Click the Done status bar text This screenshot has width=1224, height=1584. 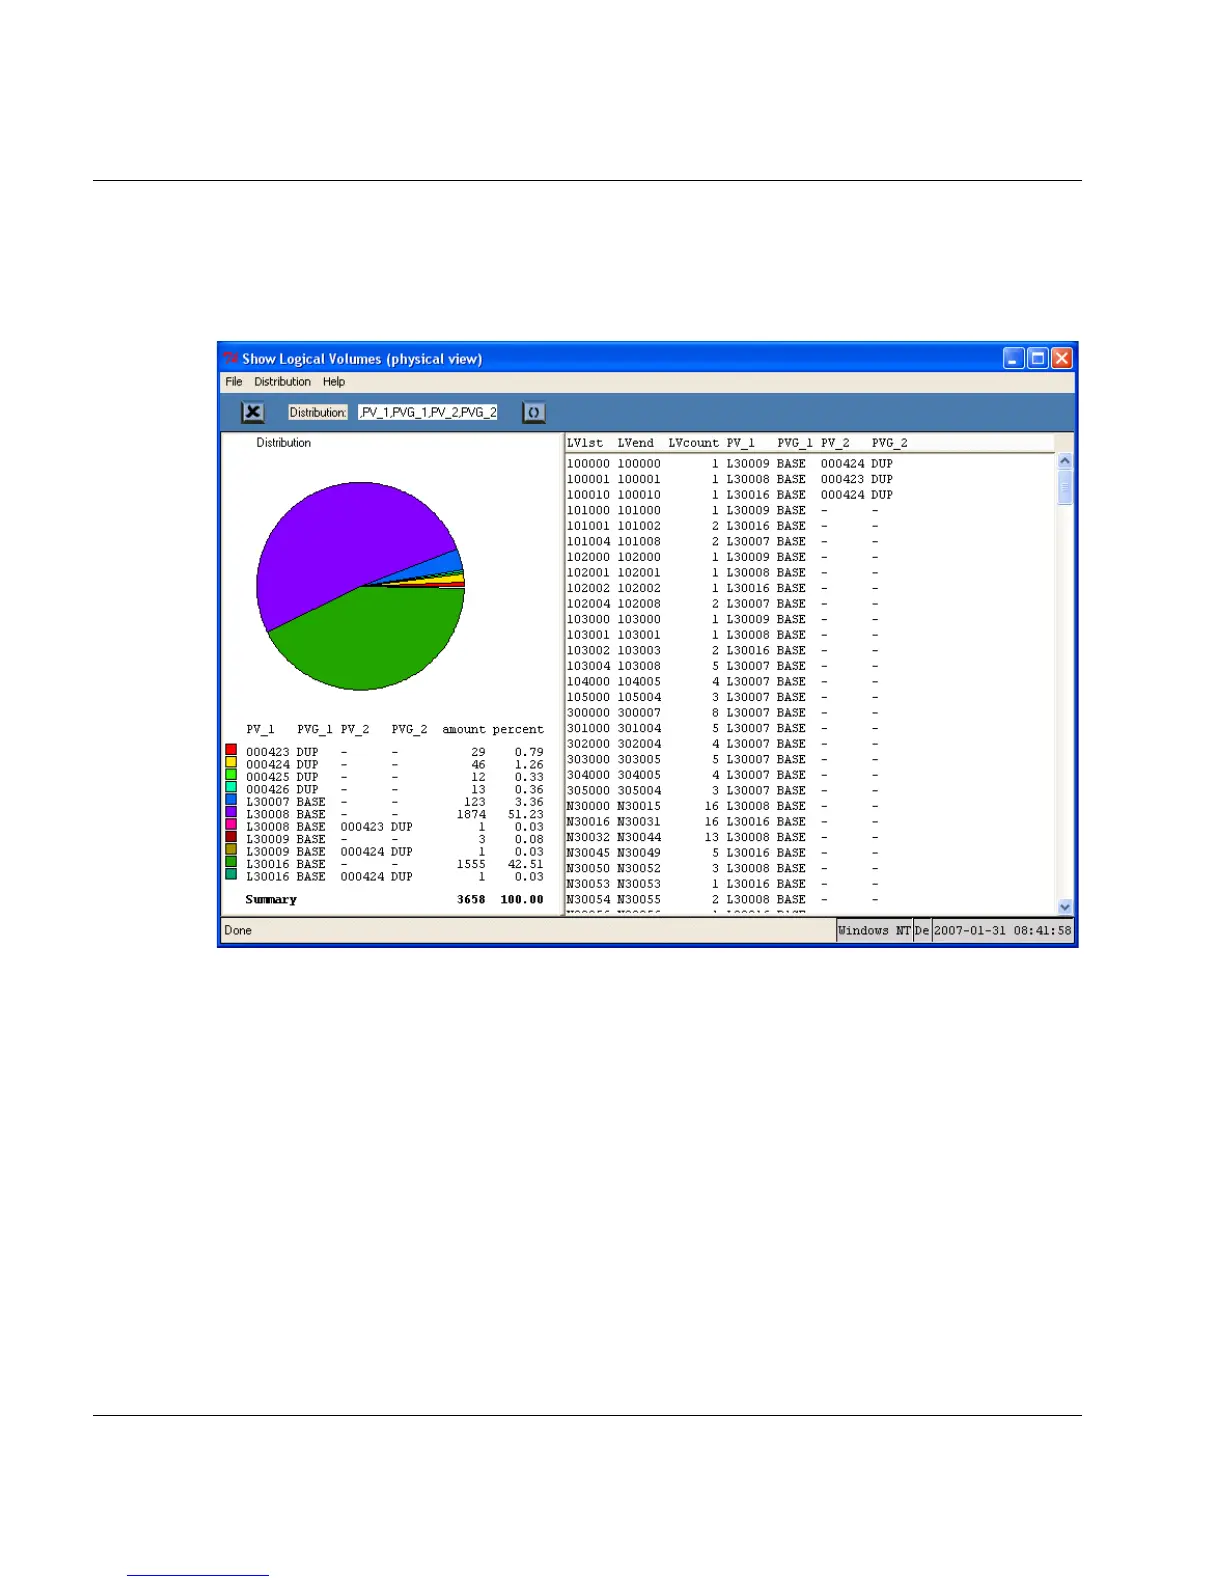coord(238,930)
